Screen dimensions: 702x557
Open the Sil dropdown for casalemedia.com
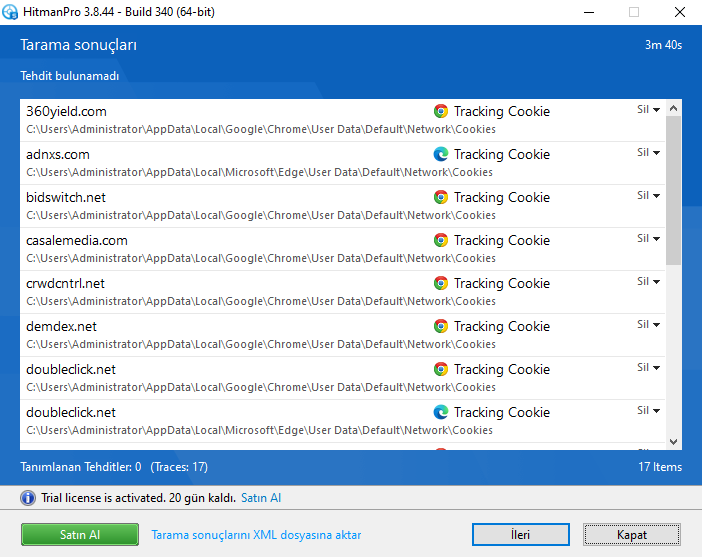click(648, 239)
